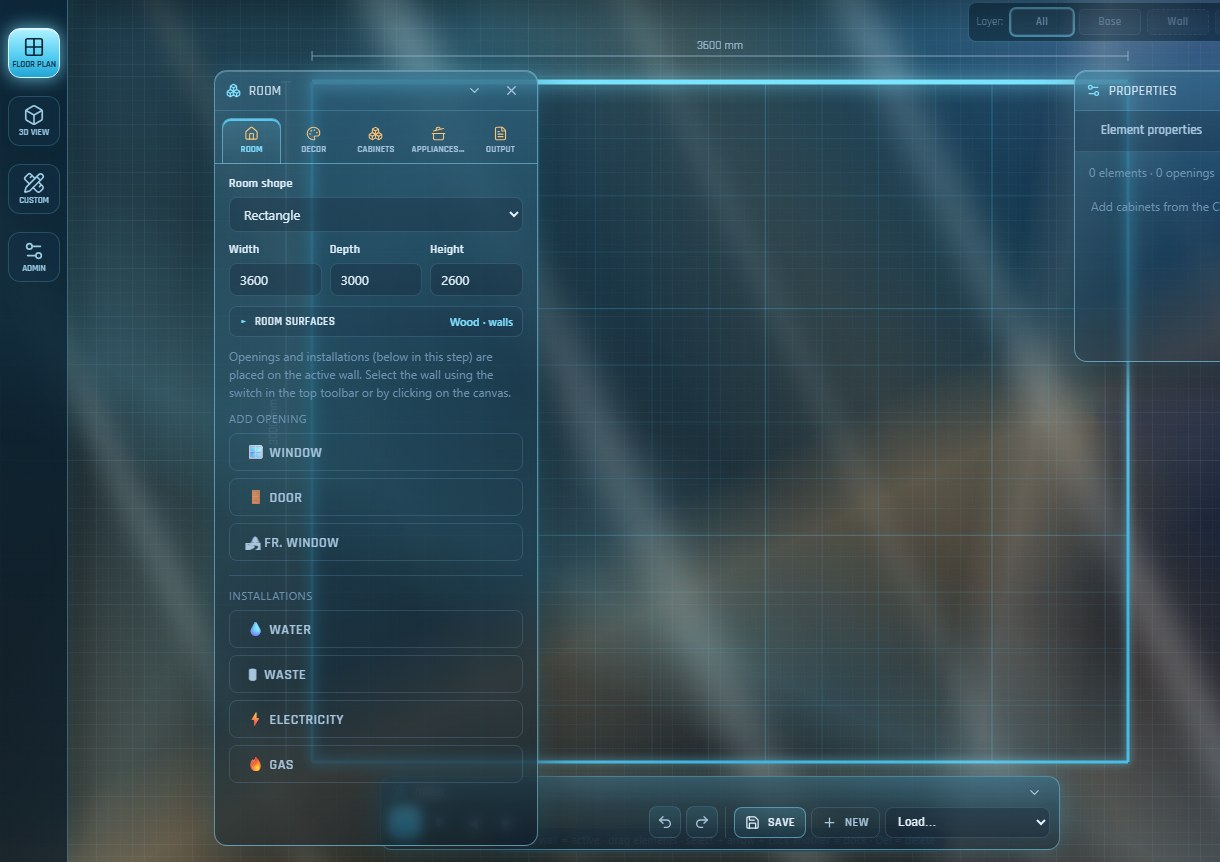Add an Electricity installation
The height and width of the screenshot is (862, 1220).
[376, 719]
